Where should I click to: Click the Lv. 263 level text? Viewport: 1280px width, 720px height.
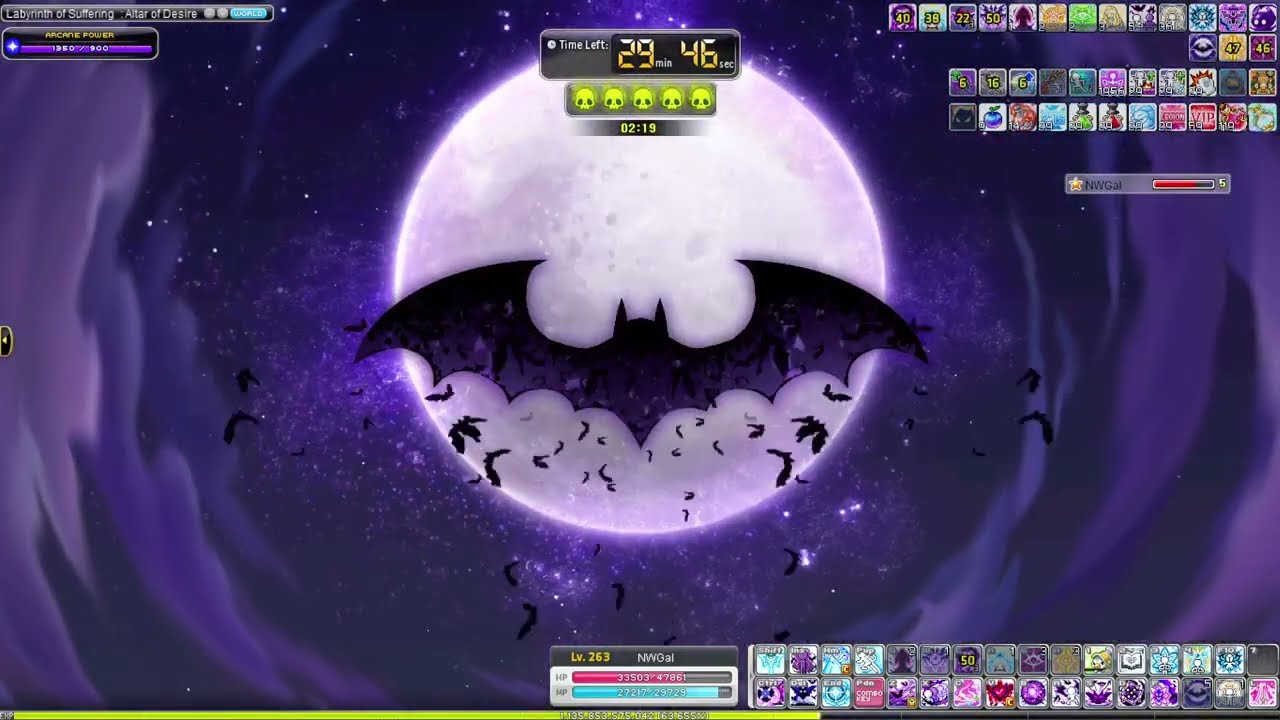tap(590, 657)
